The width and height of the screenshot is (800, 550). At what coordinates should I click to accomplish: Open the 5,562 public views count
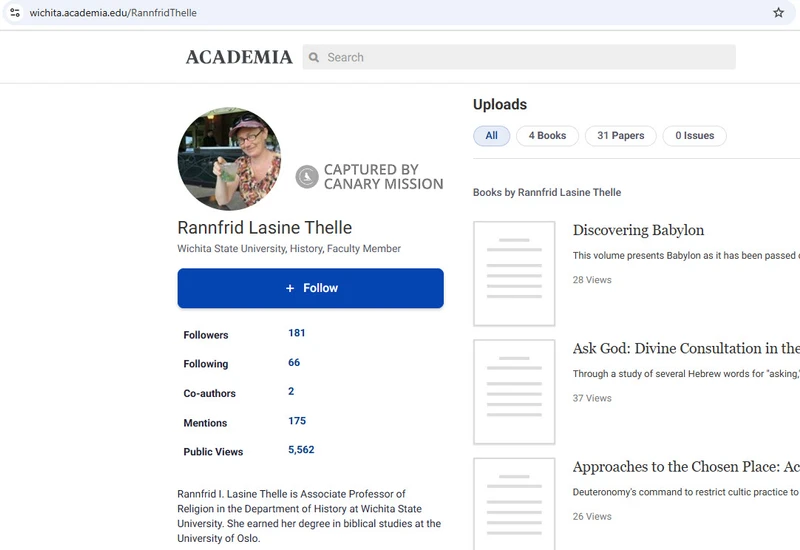click(301, 450)
